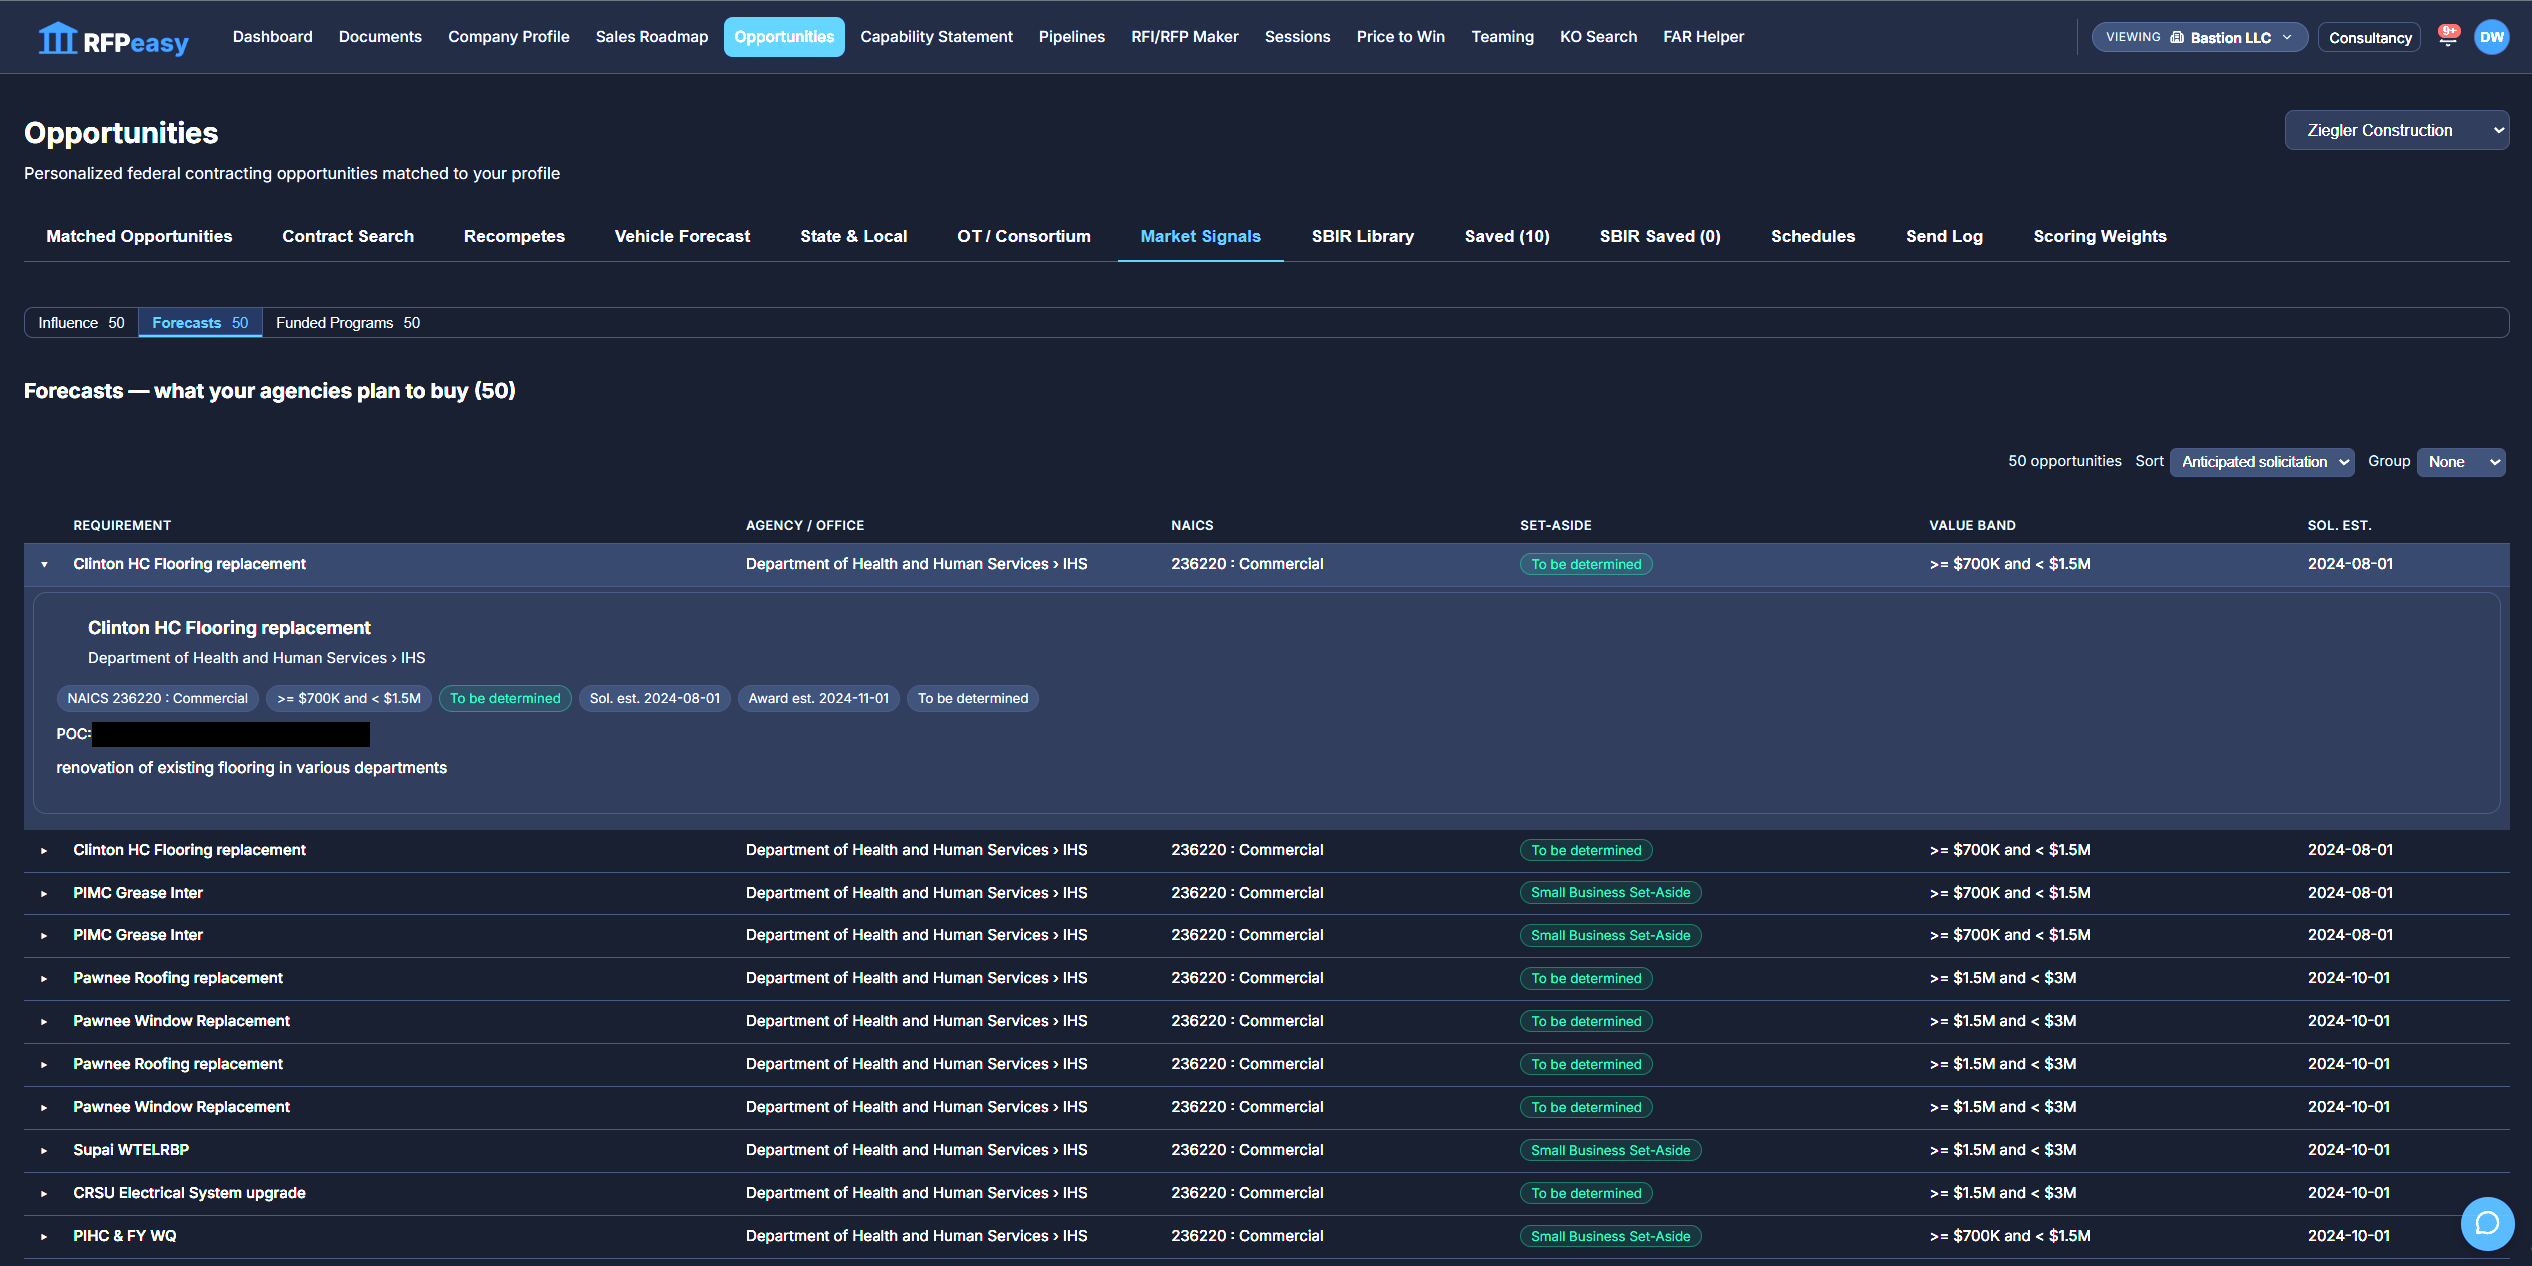
Task: Open the Viewing Bastion LLC switcher
Action: click(x=2199, y=37)
